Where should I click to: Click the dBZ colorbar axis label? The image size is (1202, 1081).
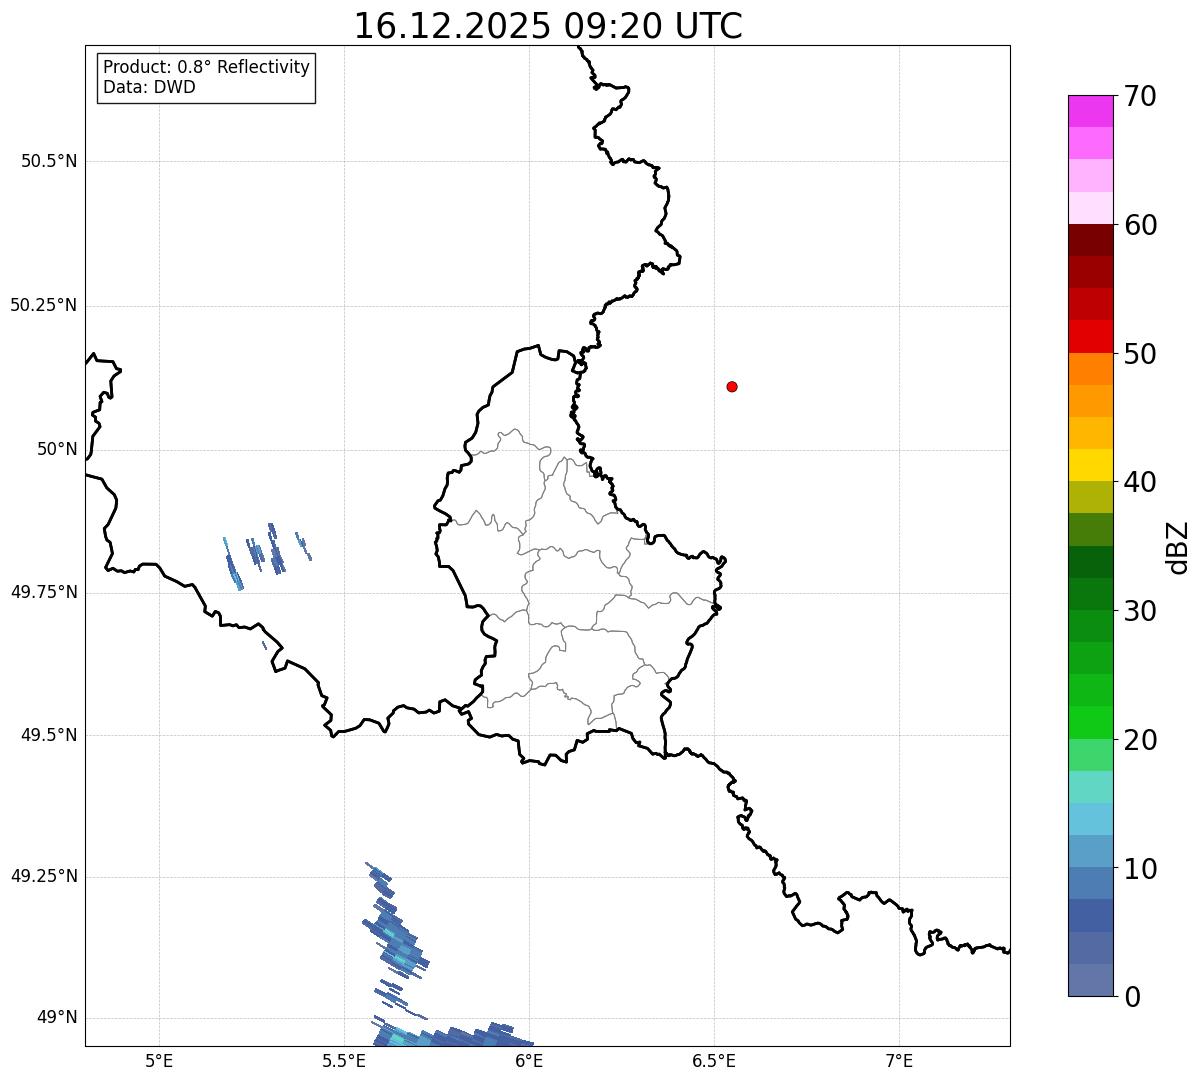[1178, 547]
